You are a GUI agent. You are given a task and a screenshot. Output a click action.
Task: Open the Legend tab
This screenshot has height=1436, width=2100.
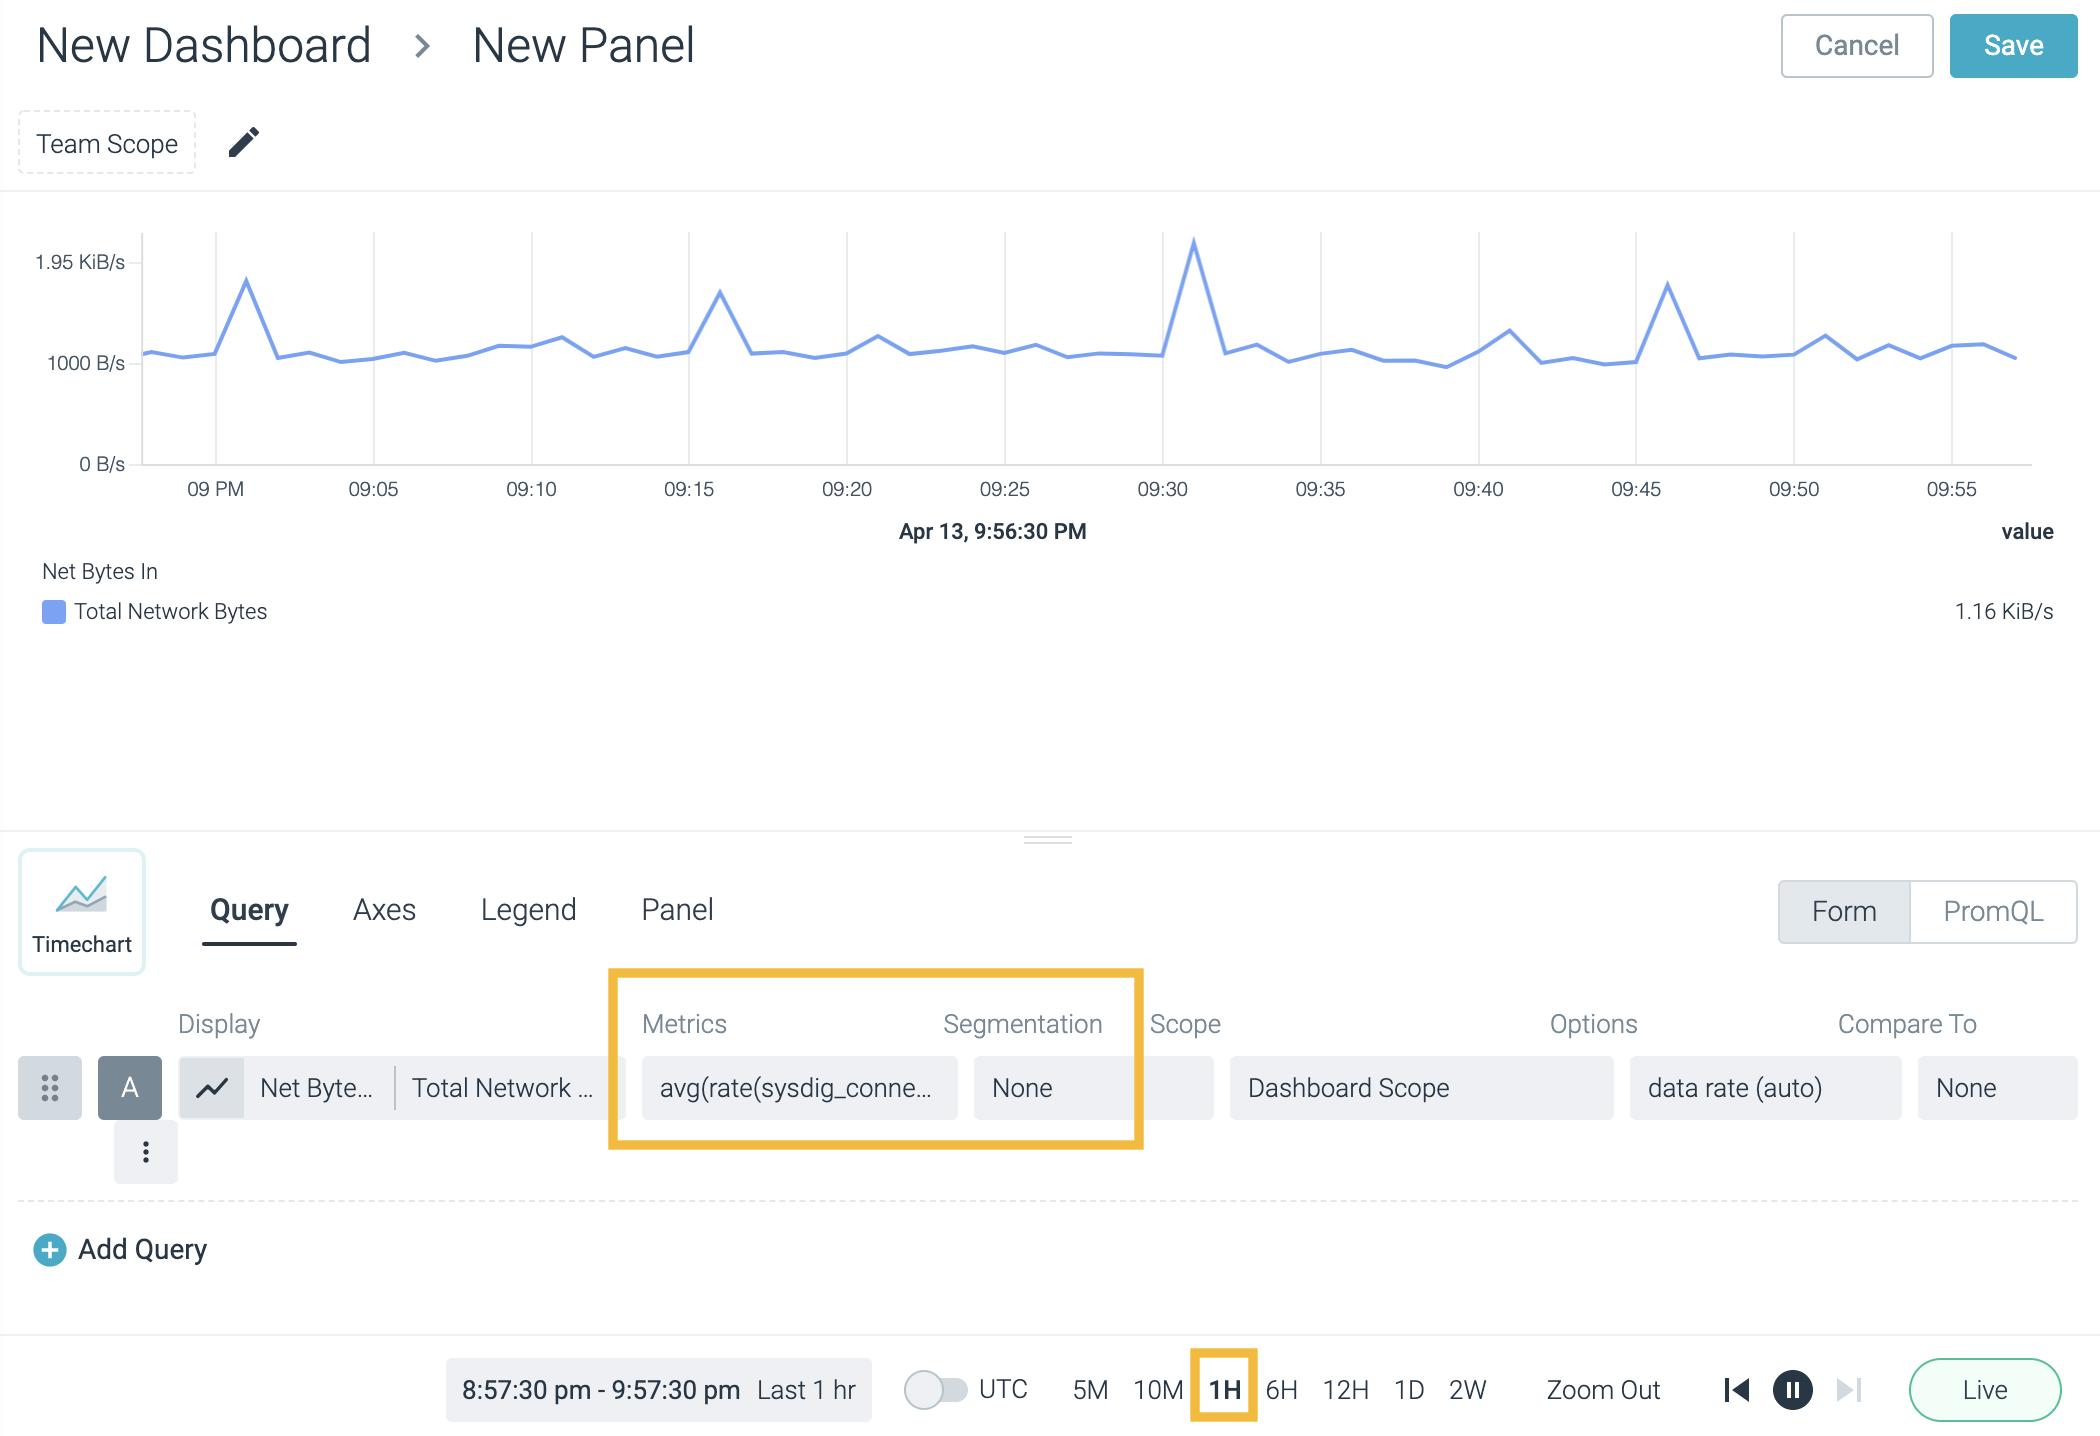click(x=528, y=910)
